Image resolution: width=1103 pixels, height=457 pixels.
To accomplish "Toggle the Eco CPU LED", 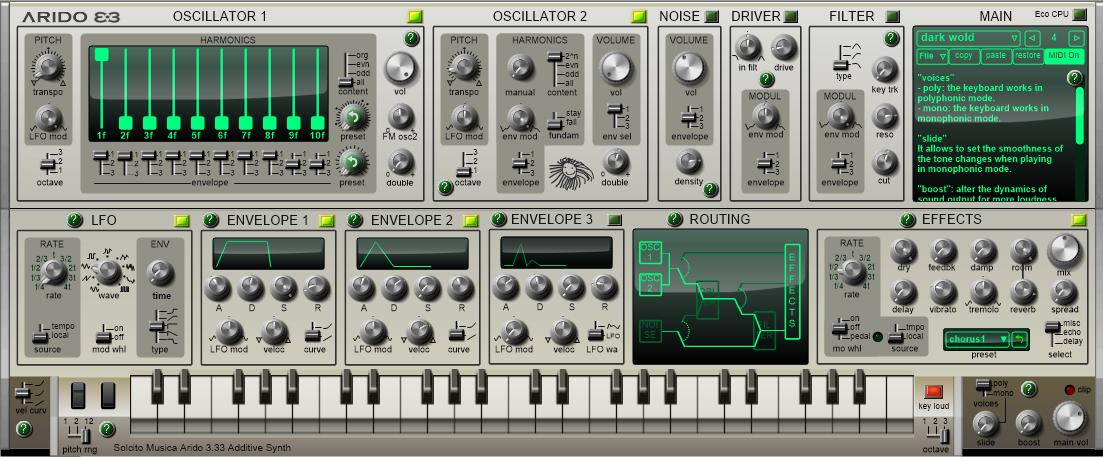I will point(1080,14).
